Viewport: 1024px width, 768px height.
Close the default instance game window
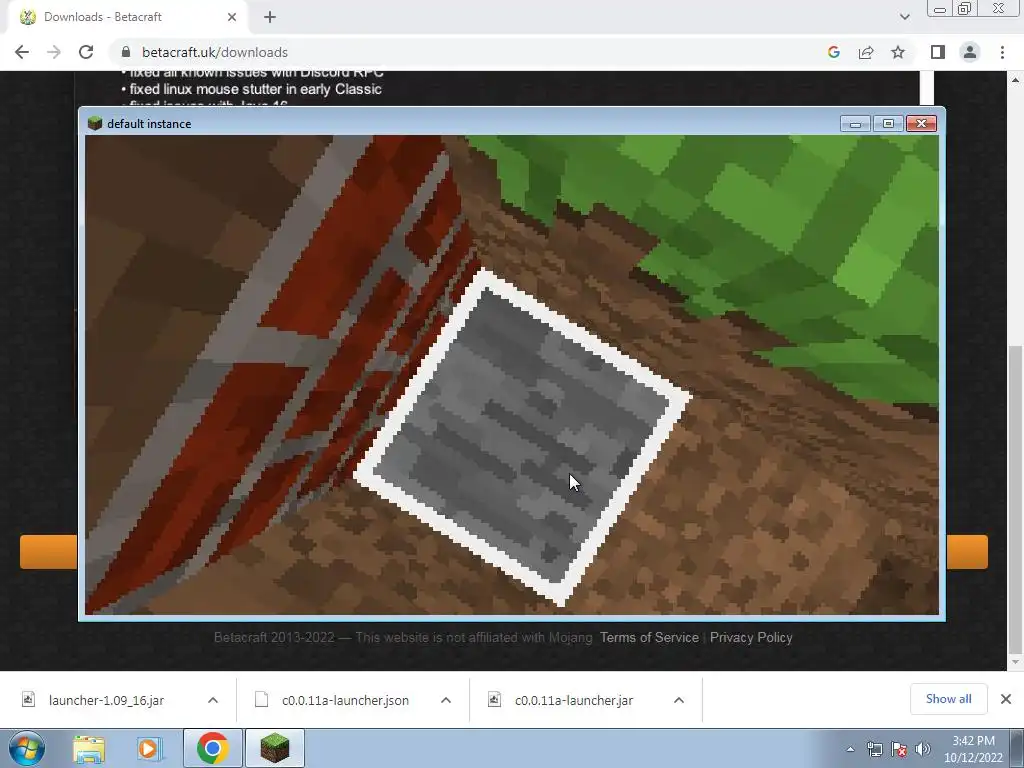point(921,123)
